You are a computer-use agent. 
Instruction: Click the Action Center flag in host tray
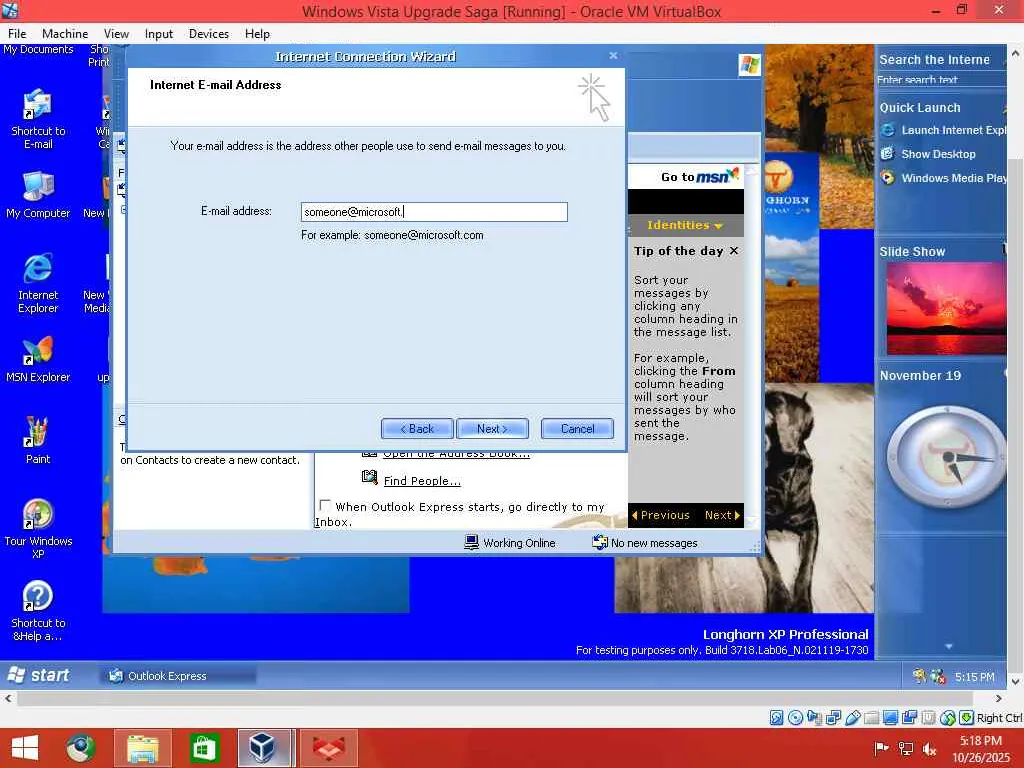coord(881,749)
